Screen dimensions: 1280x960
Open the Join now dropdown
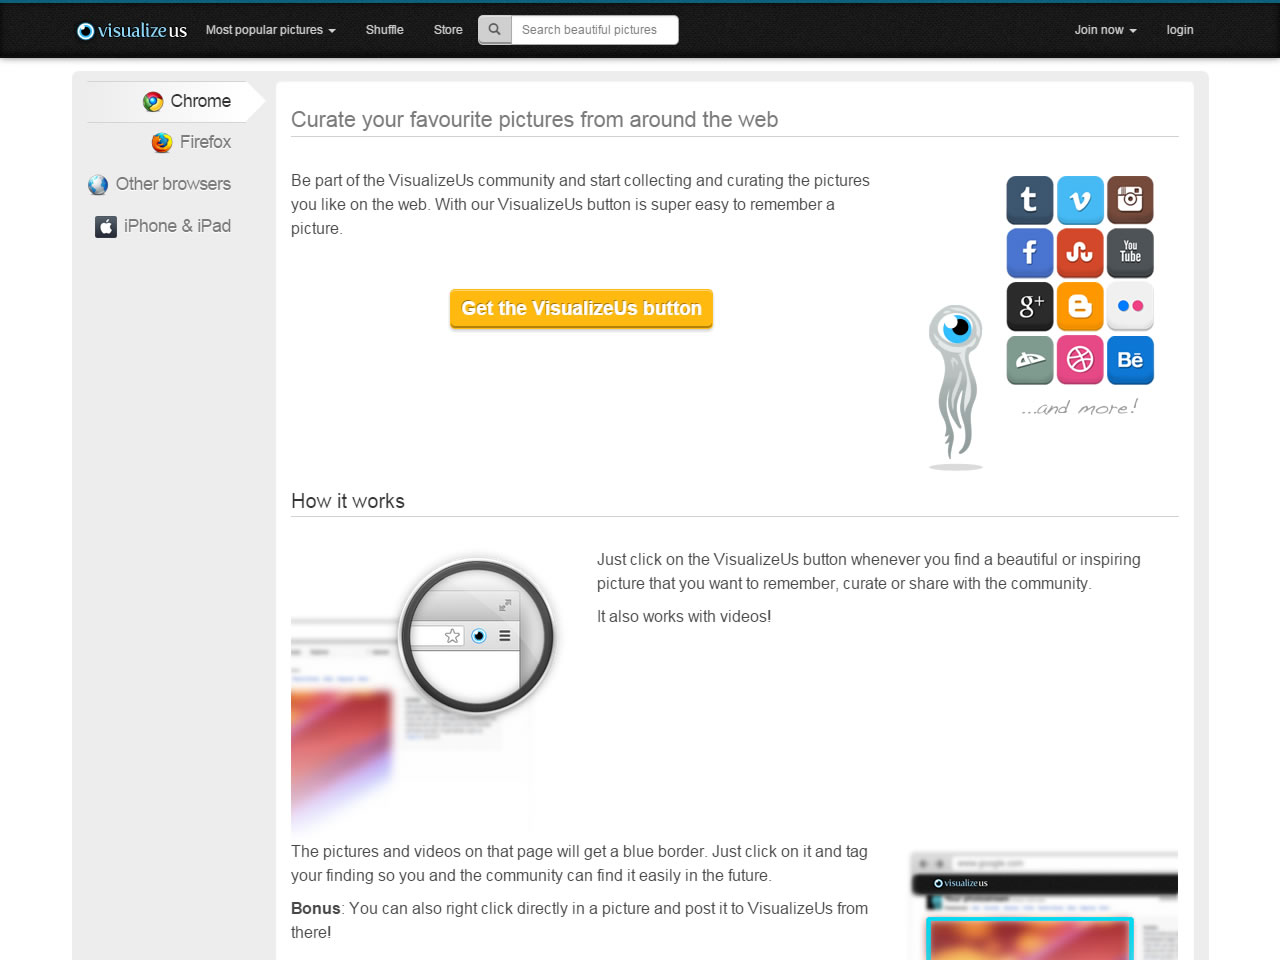coord(1105,30)
